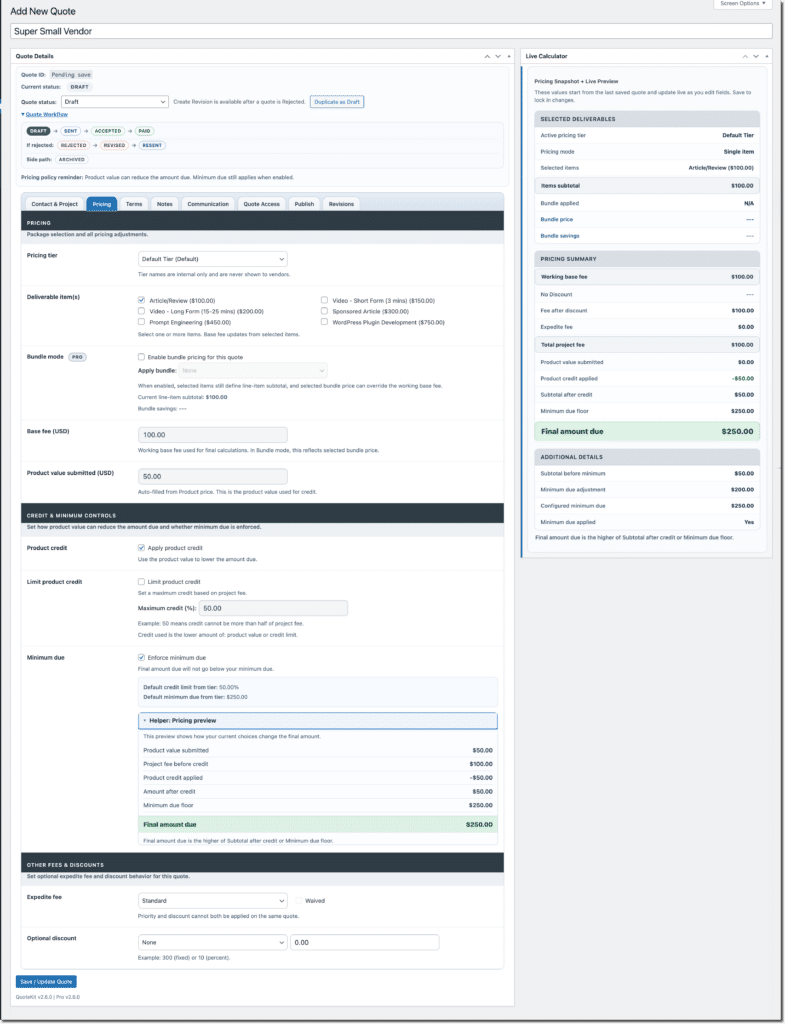Toggle Waived checkbox for expedite fee
This screenshot has height=1024, width=785.
coord(298,901)
